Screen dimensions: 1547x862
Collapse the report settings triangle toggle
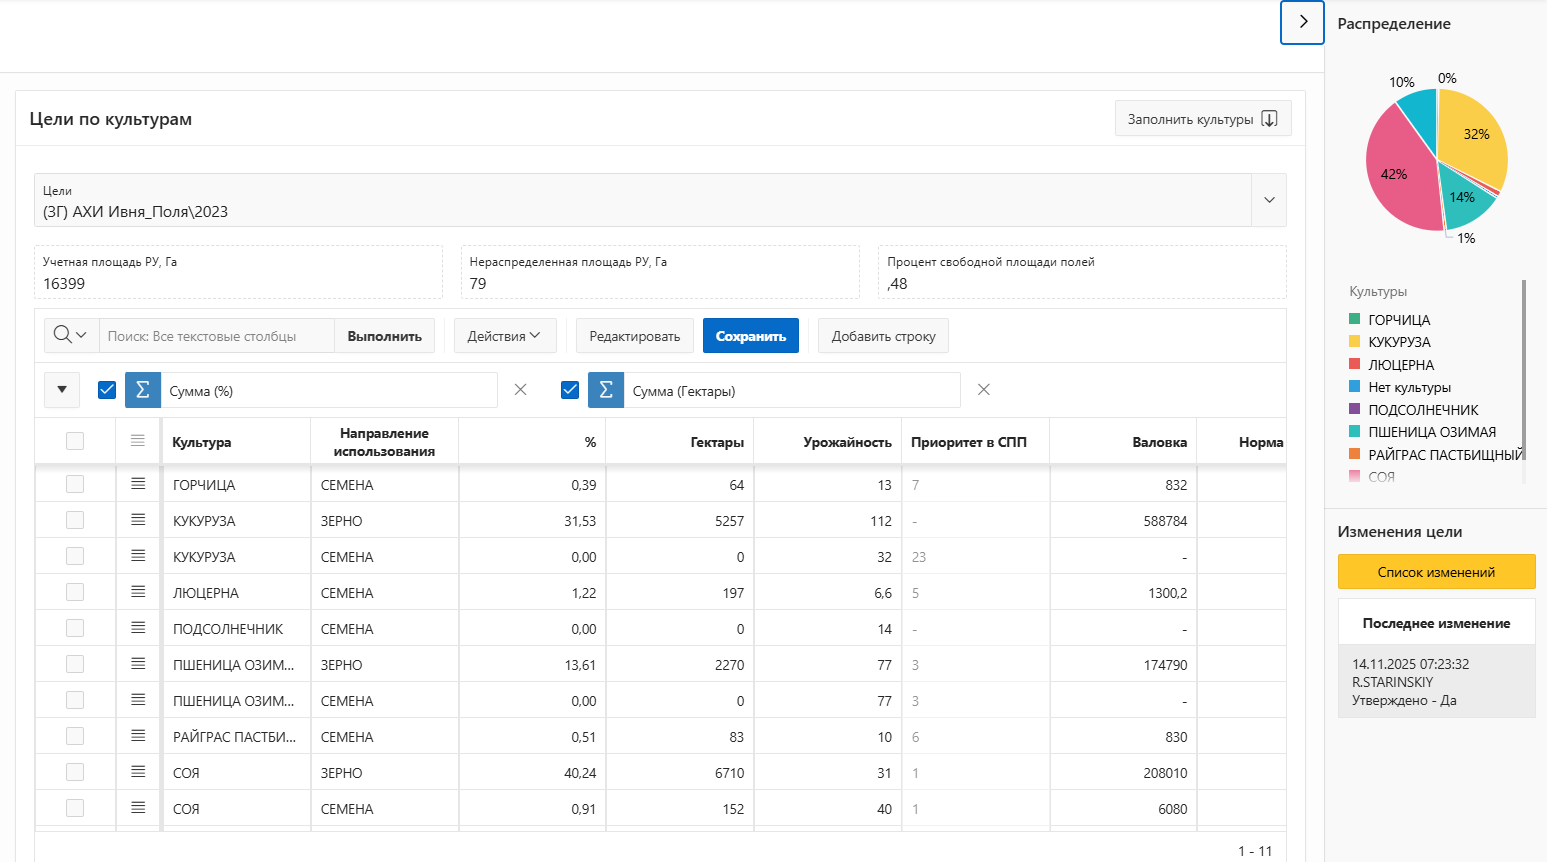(62, 390)
